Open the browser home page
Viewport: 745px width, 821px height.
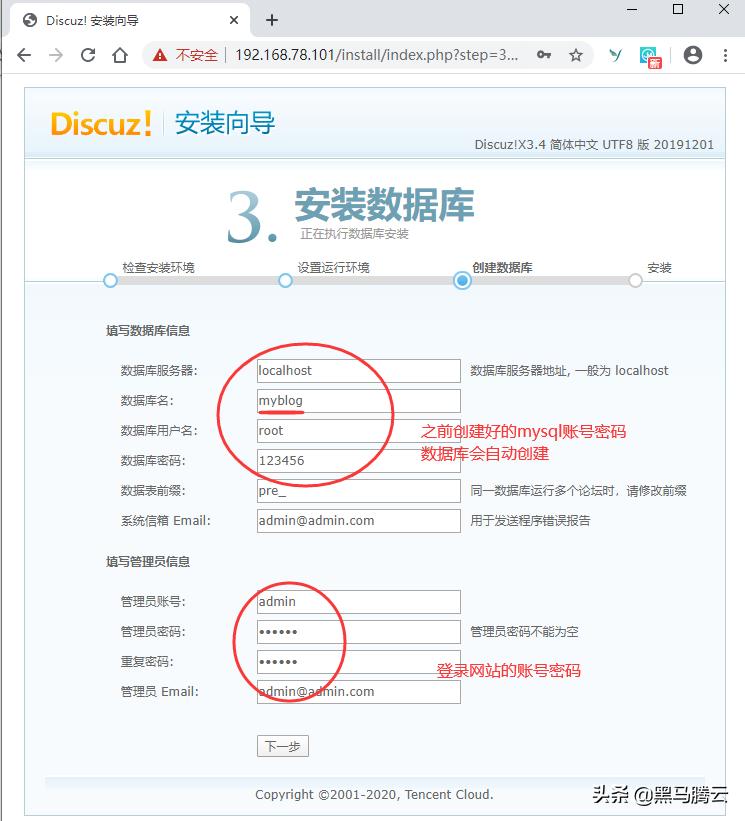[x=120, y=55]
